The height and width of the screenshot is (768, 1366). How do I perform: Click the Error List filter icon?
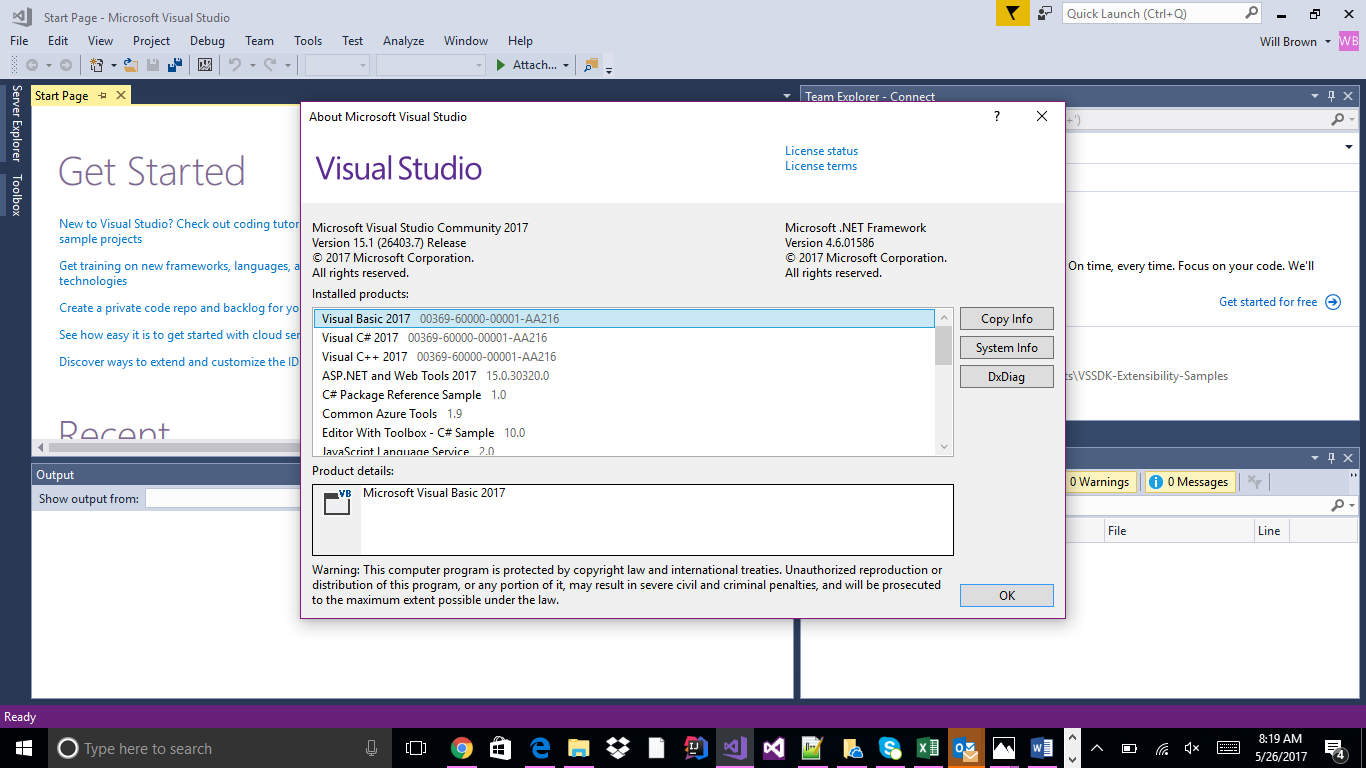tap(1255, 482)
